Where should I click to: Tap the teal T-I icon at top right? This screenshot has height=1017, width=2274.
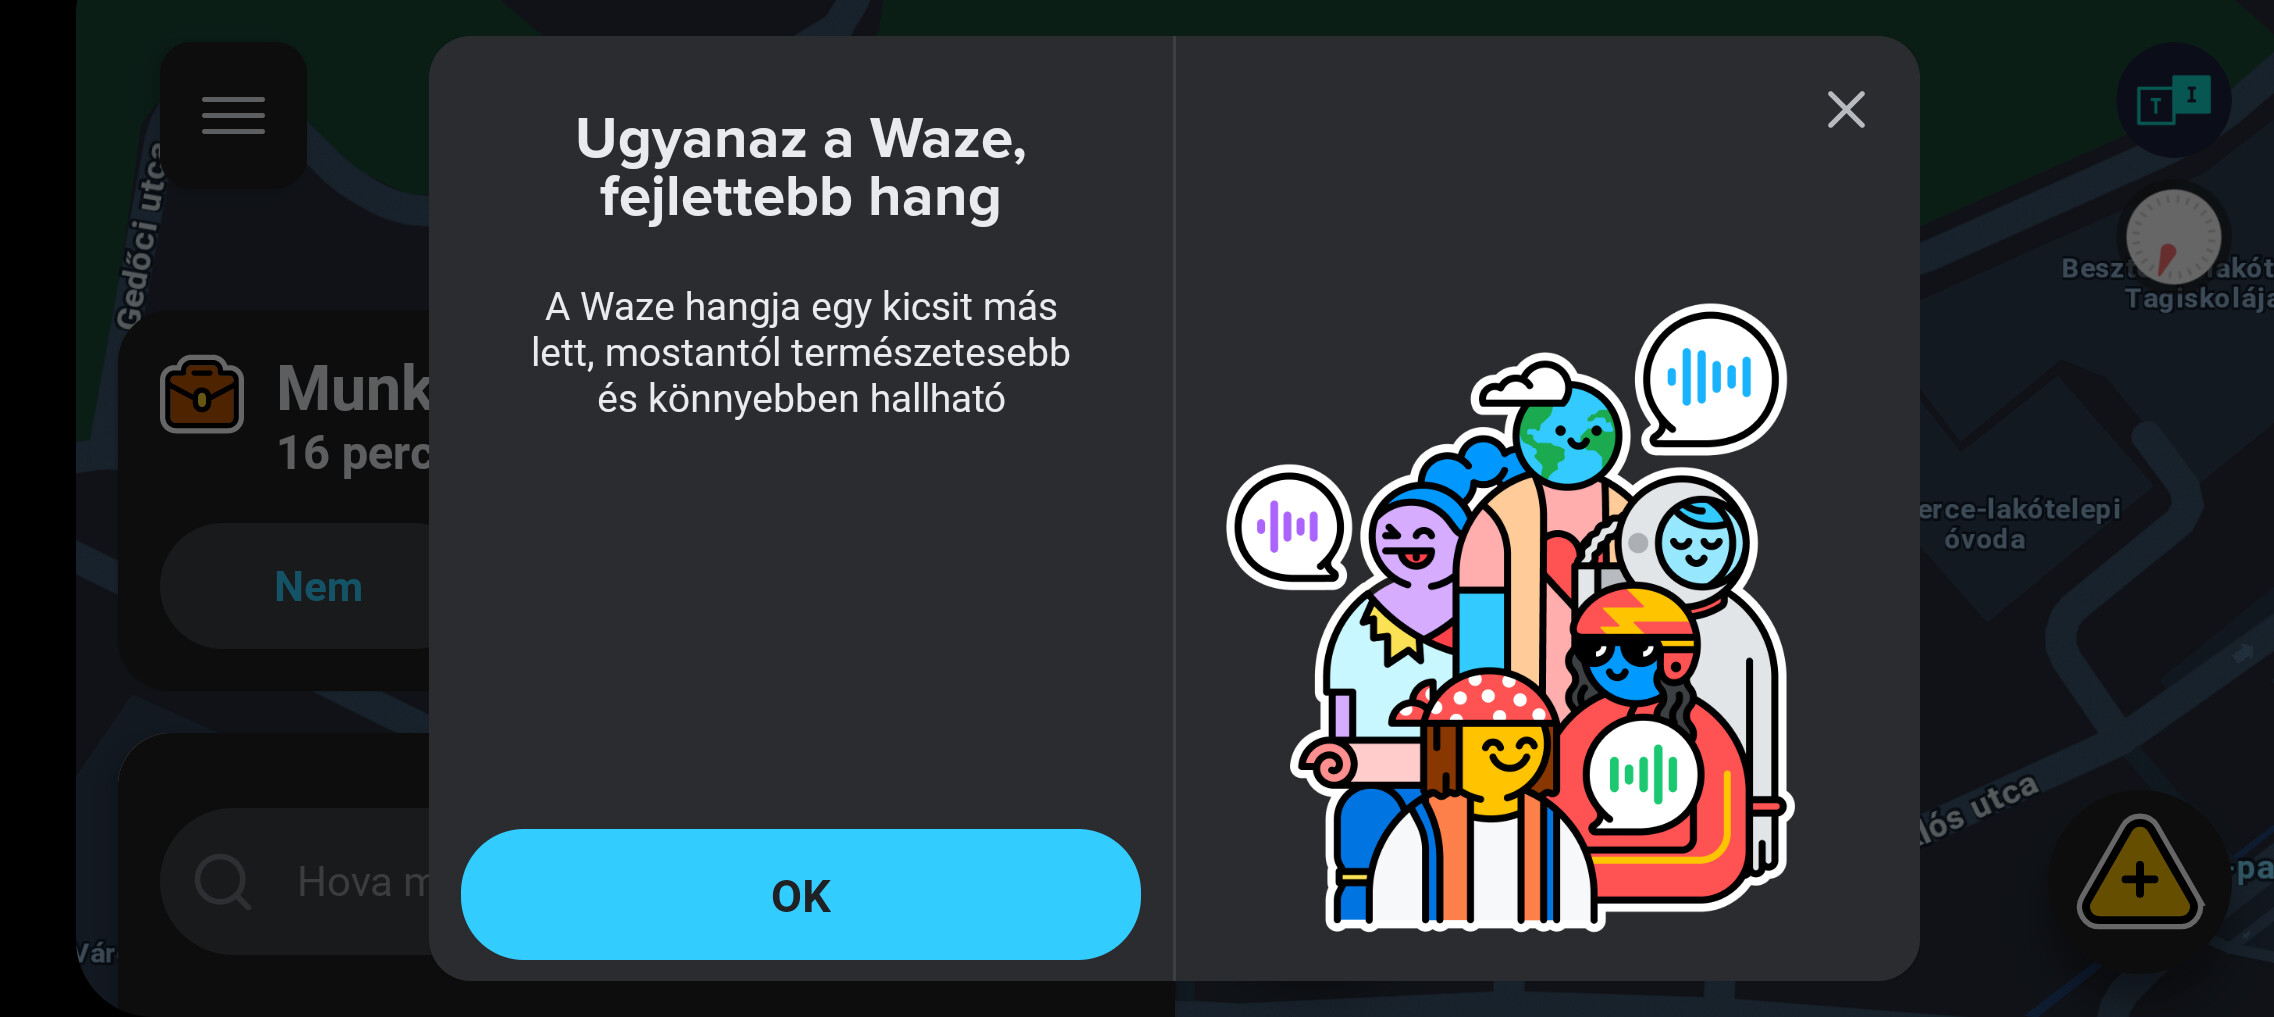click(x=2173, y=101)
